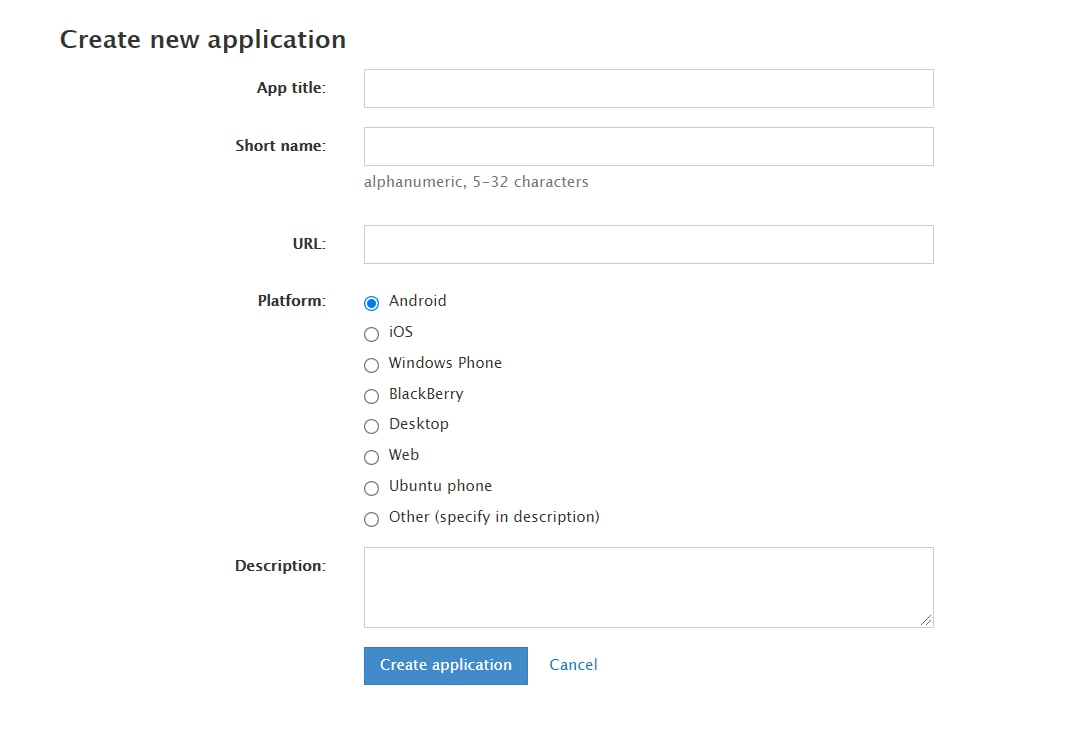Select the Android platform radio button
1076x756 pixels.
pos(371,302)
